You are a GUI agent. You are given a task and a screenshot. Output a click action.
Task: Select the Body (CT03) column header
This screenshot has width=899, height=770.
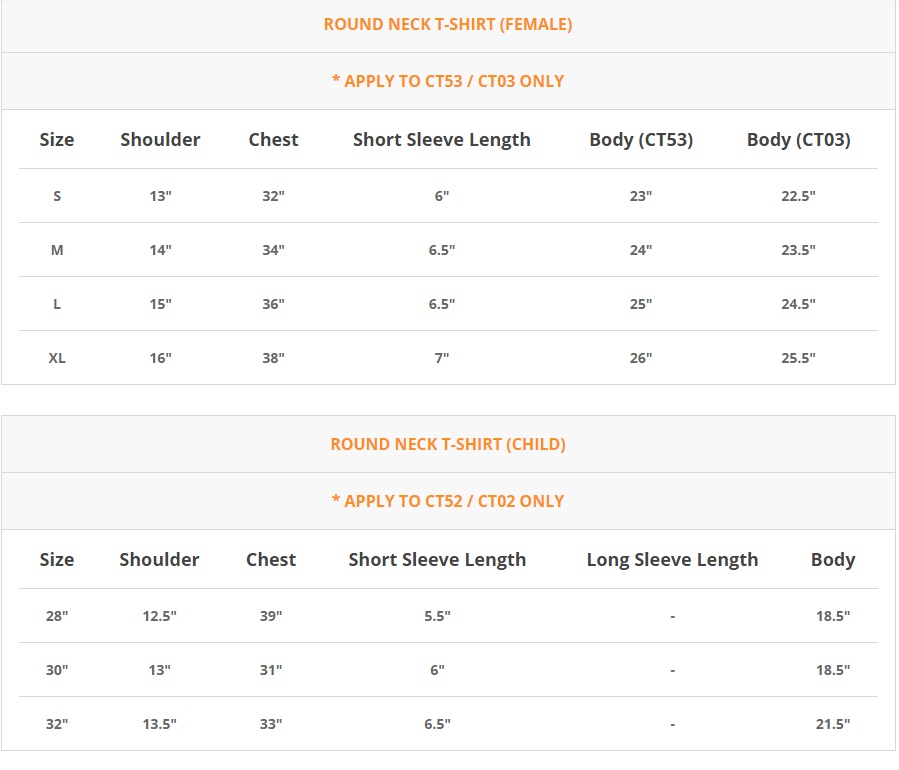click(798, 140)
